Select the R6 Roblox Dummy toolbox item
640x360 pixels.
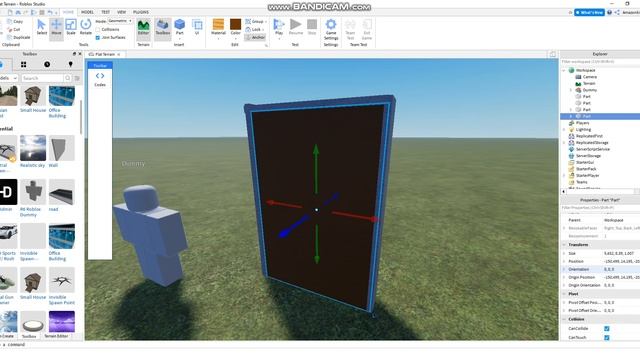point(33,198)
